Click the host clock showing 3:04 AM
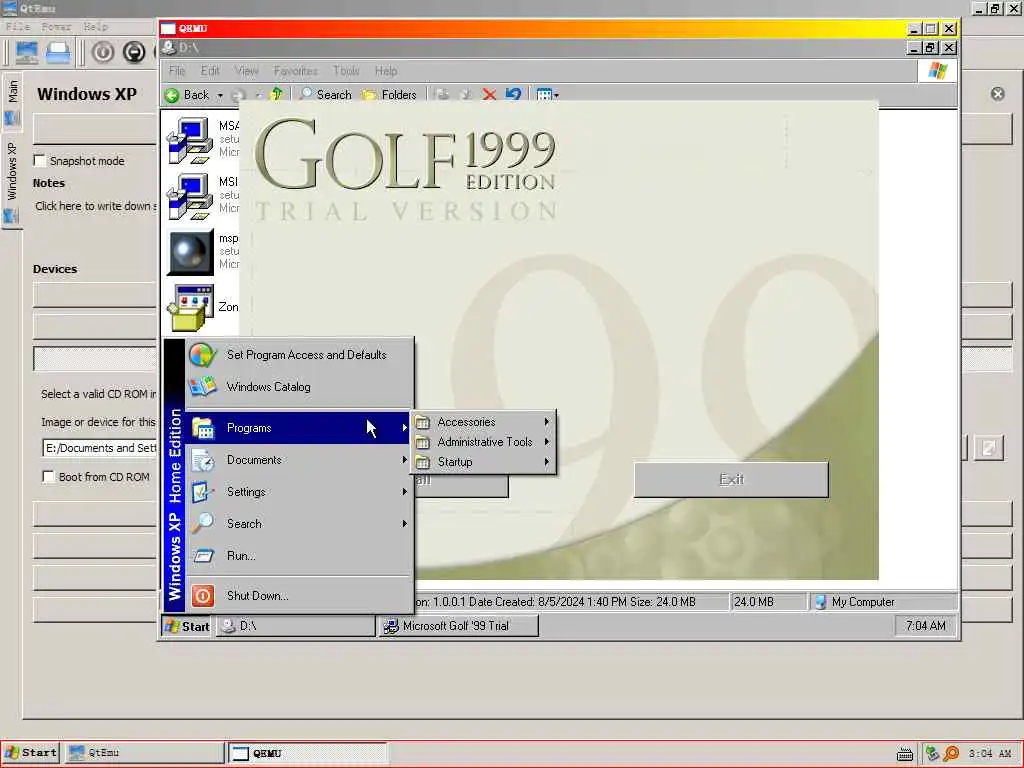Viewport: 1024px width, 768px height. (x=989, y=754)
